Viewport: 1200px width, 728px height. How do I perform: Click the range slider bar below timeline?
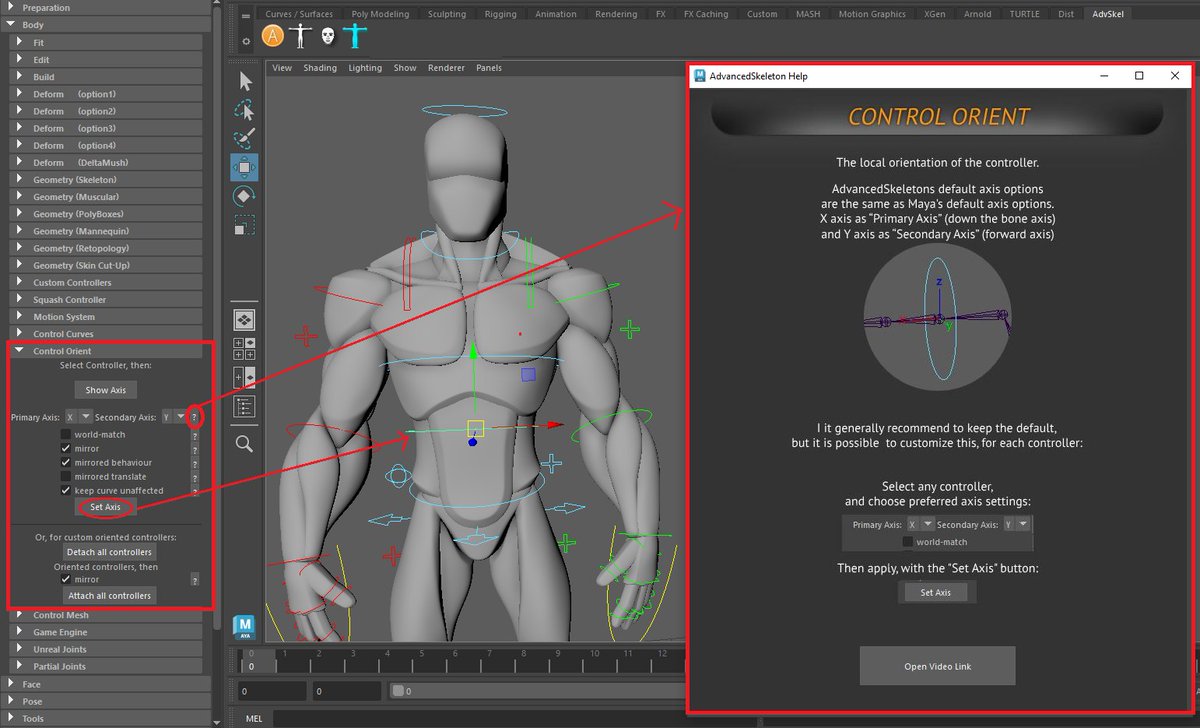click(538, 691)
